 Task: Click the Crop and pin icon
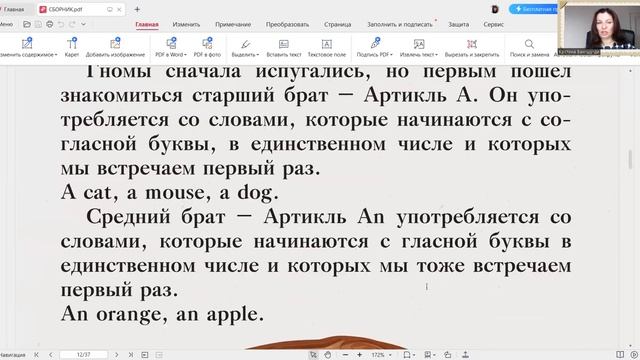(472, 44)
